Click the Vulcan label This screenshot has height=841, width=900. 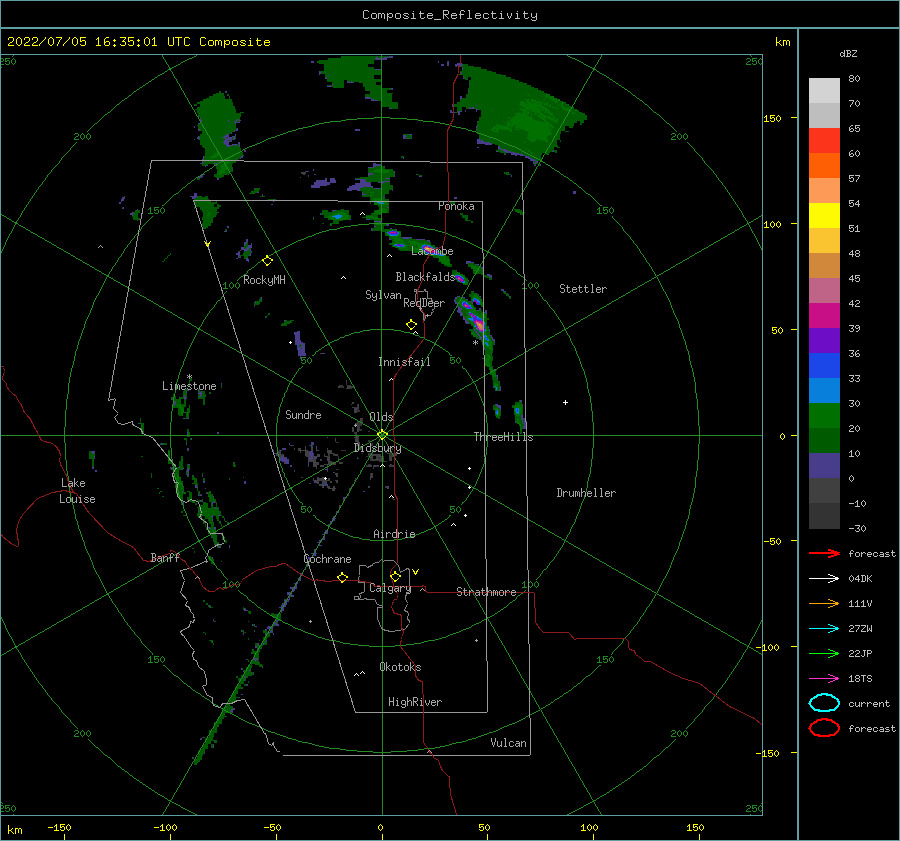[x=508, y=743]
